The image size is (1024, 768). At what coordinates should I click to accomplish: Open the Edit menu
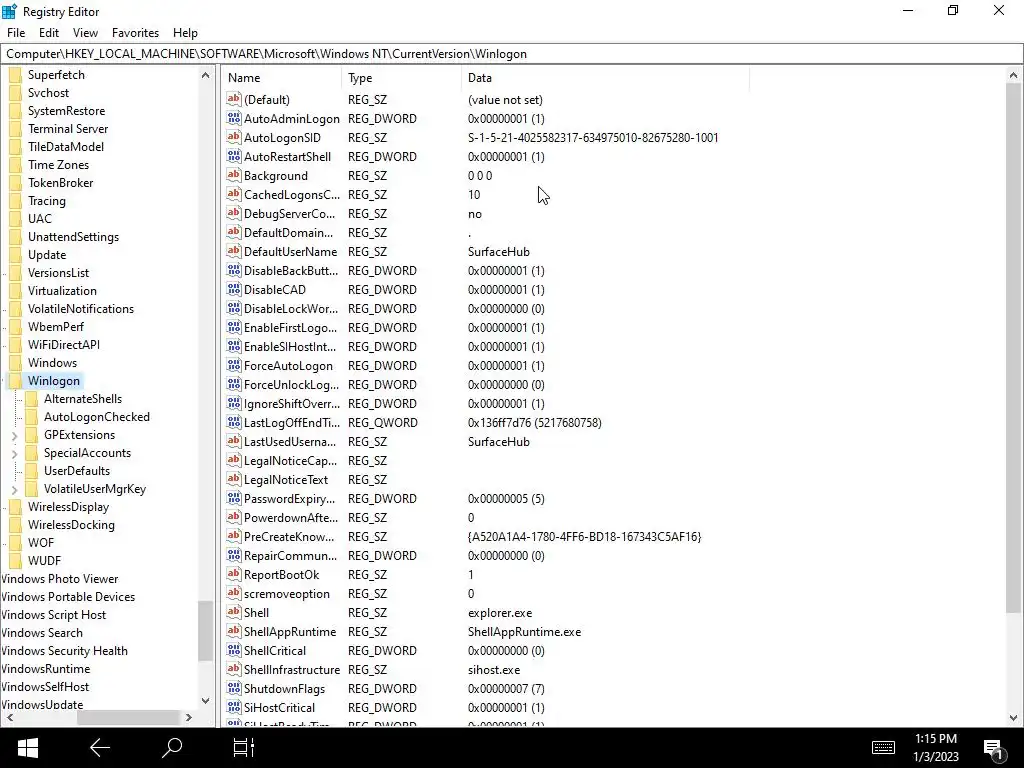(x=49, y=33)
